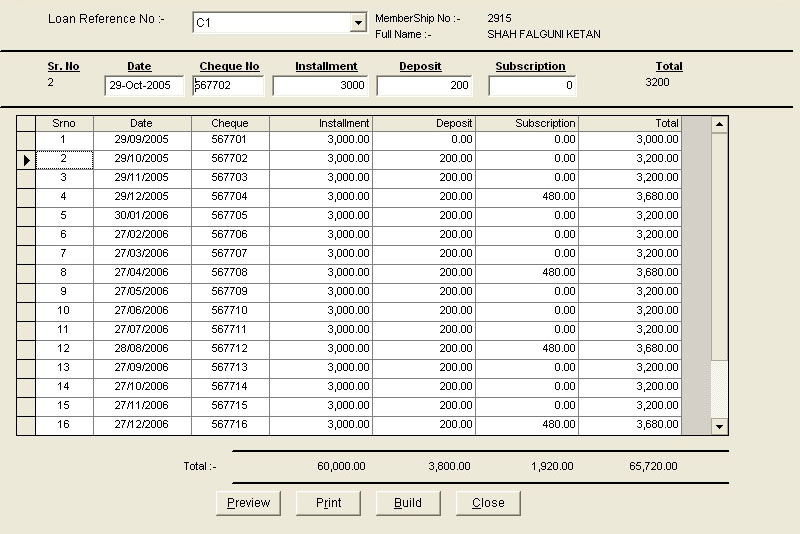Image resolution: width=800 pixels, height=534 pixels.
Task: Edit the Date field showing 29-Oct-2005
Action: (x=139, y=86)
